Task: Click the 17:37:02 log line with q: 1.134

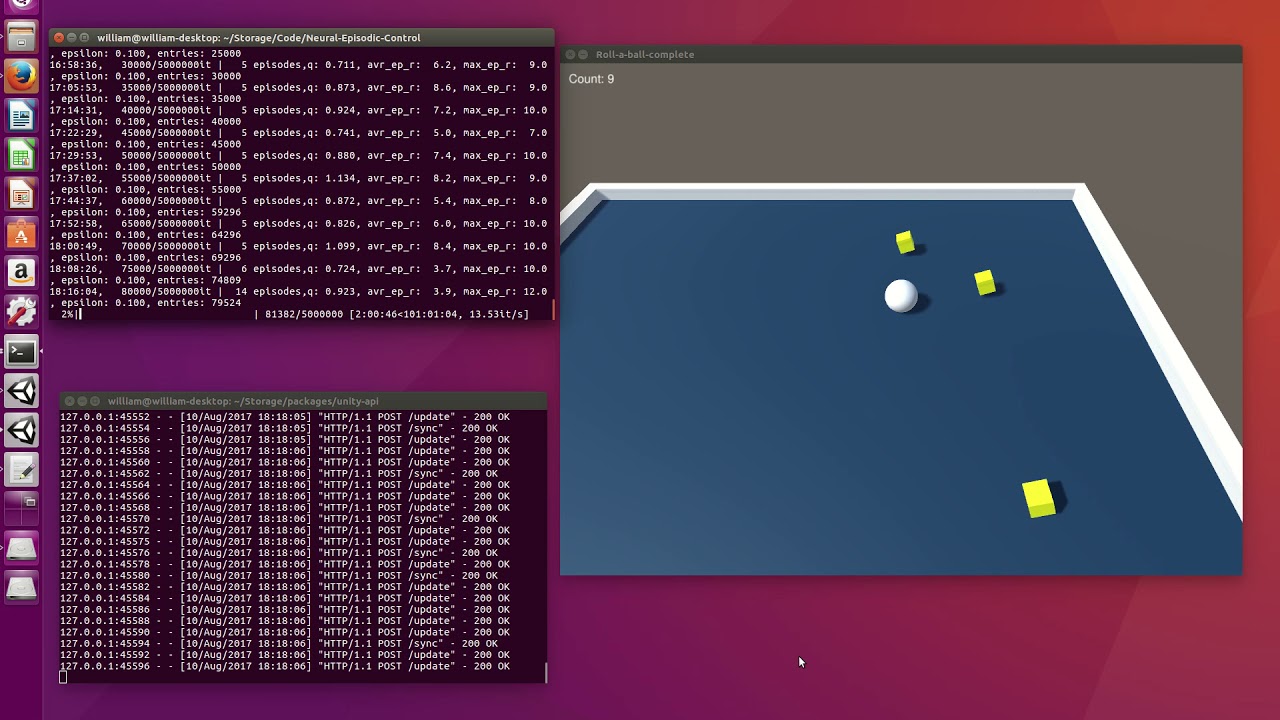Action: click(298, 178)
